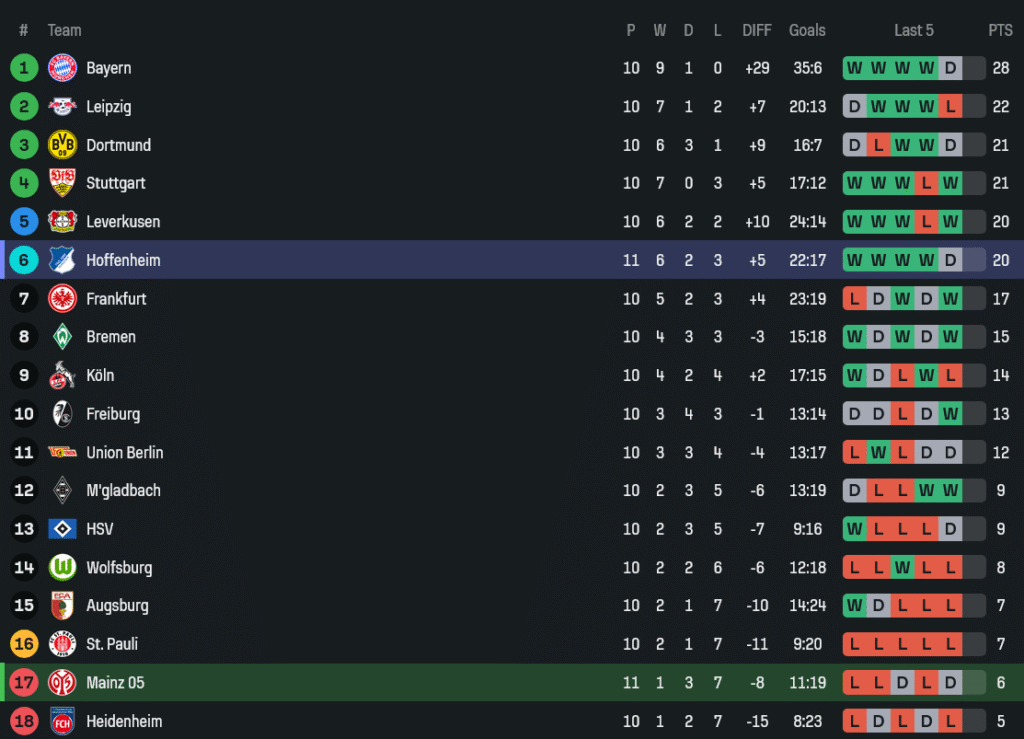
Task: Click Bayern's most recent draw result badge
Action: 950,68
